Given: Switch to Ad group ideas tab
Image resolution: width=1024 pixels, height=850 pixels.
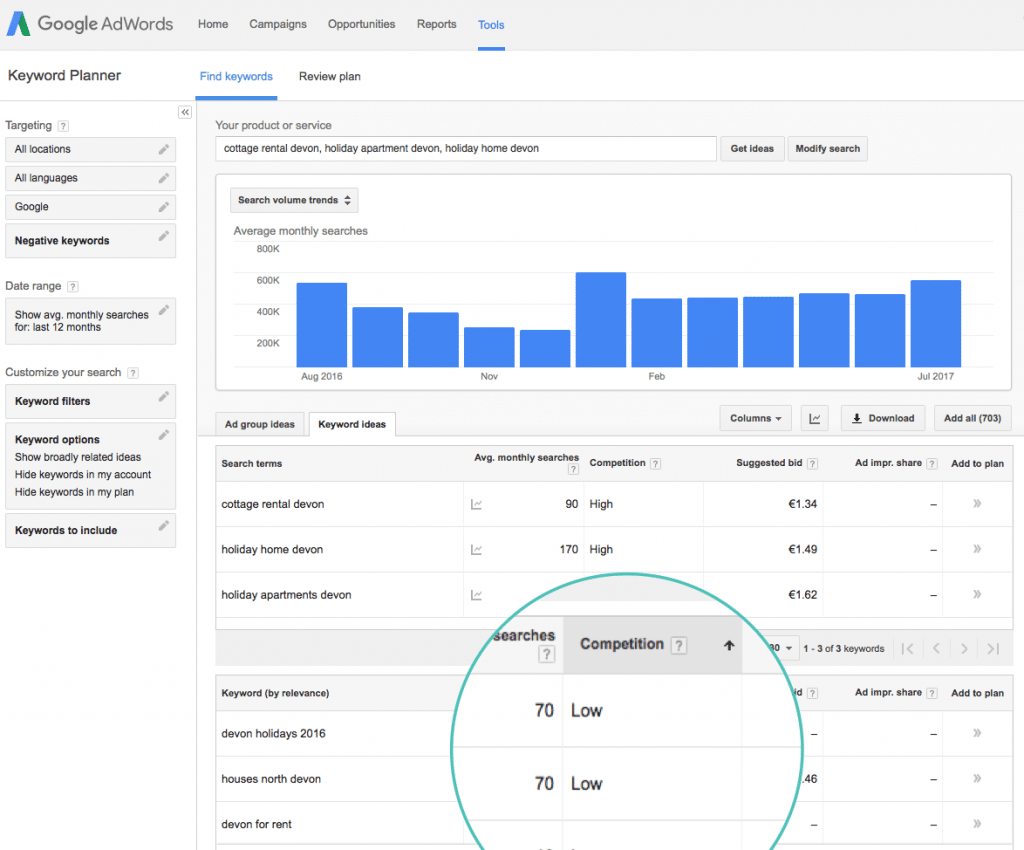Looking at the screenshot, I should point(260,424).
